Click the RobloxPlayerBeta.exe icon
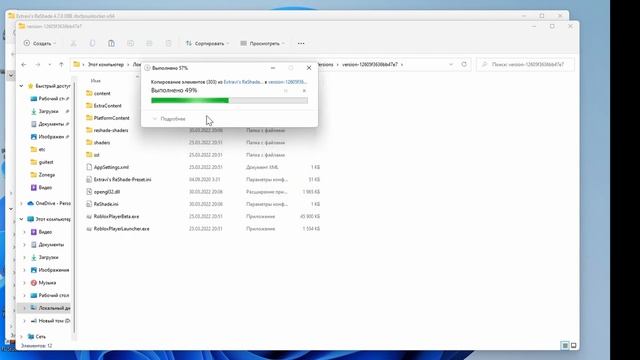This screenshot has height=360, width=640. [x=89, y=216]
